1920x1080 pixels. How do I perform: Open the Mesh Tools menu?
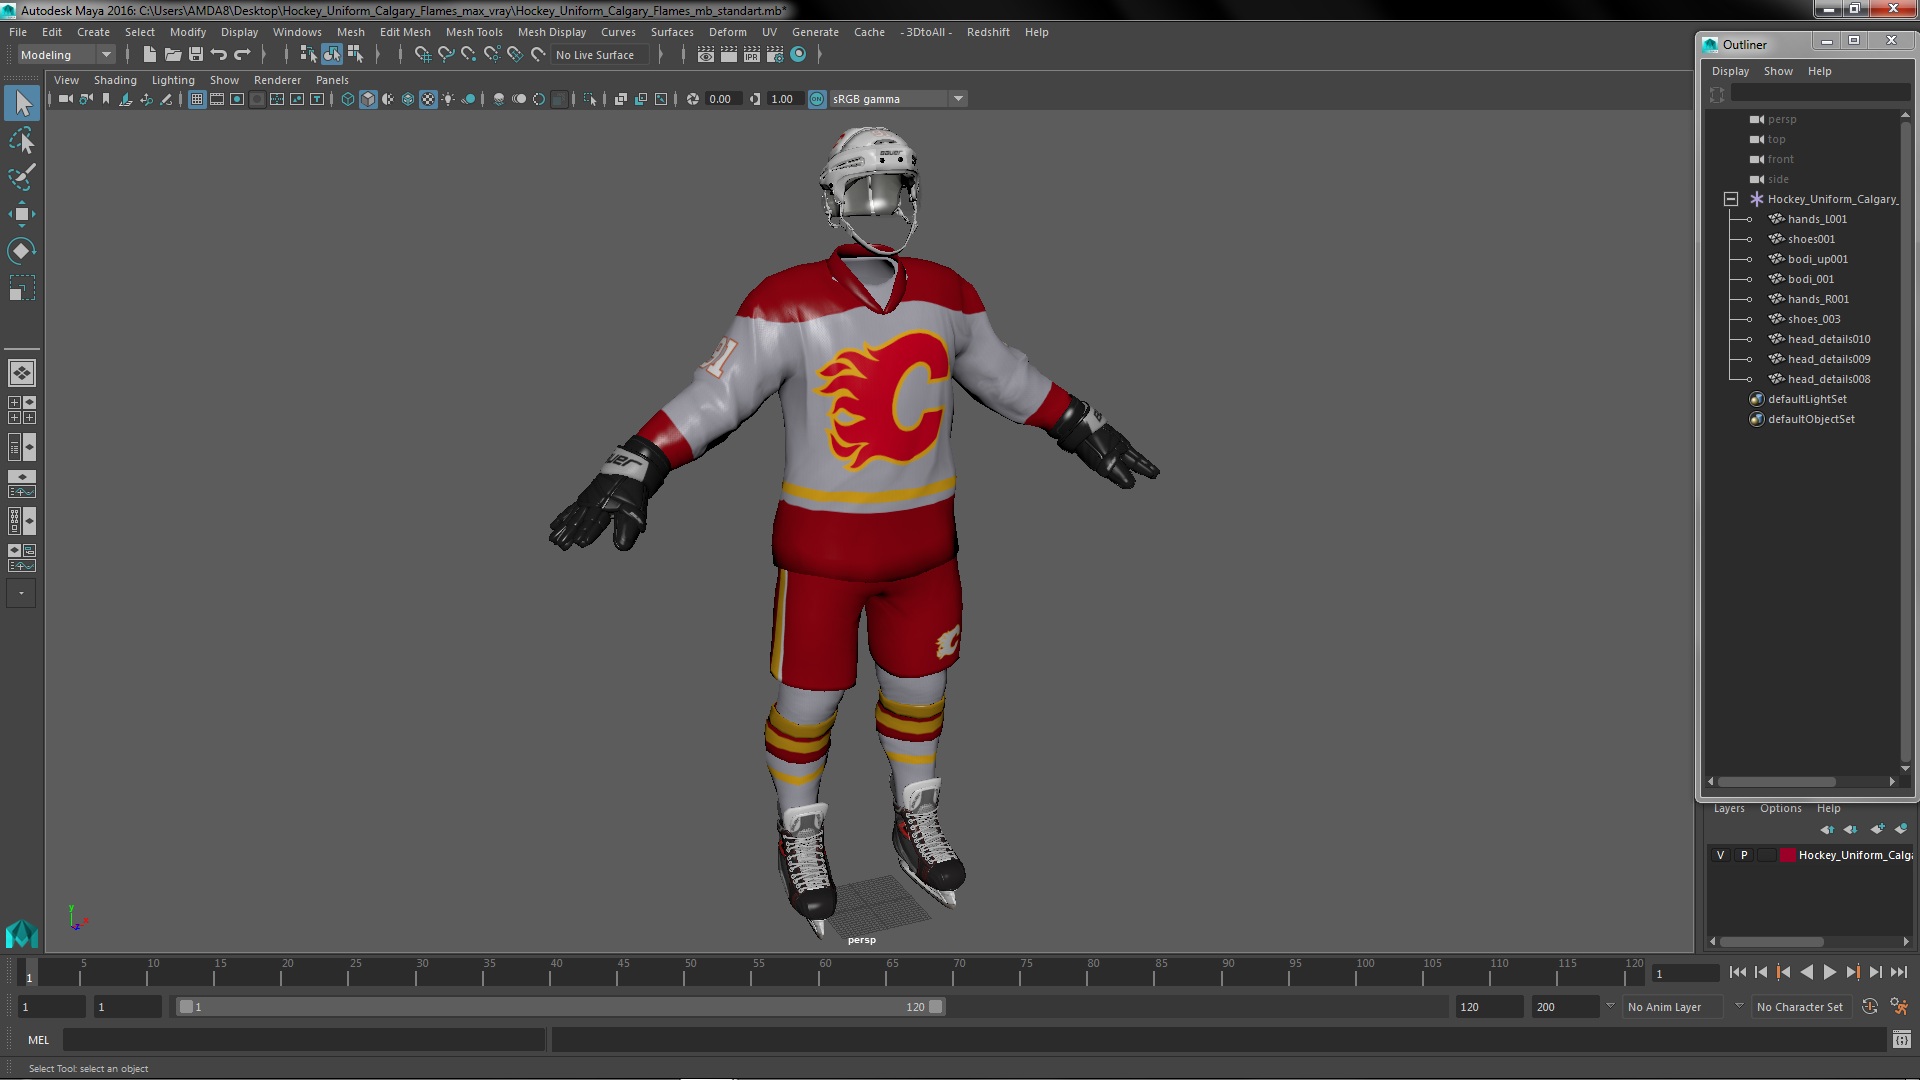point(474,32)
